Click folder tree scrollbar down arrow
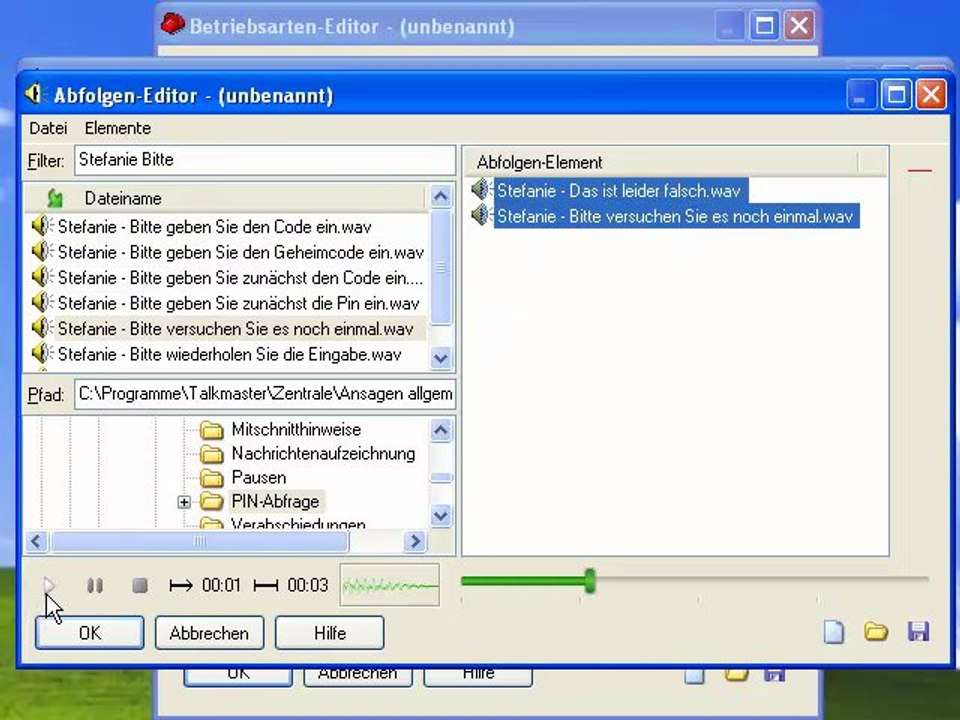Image resolution: width=960 pixels, height=720 pixels. point(441,515)
